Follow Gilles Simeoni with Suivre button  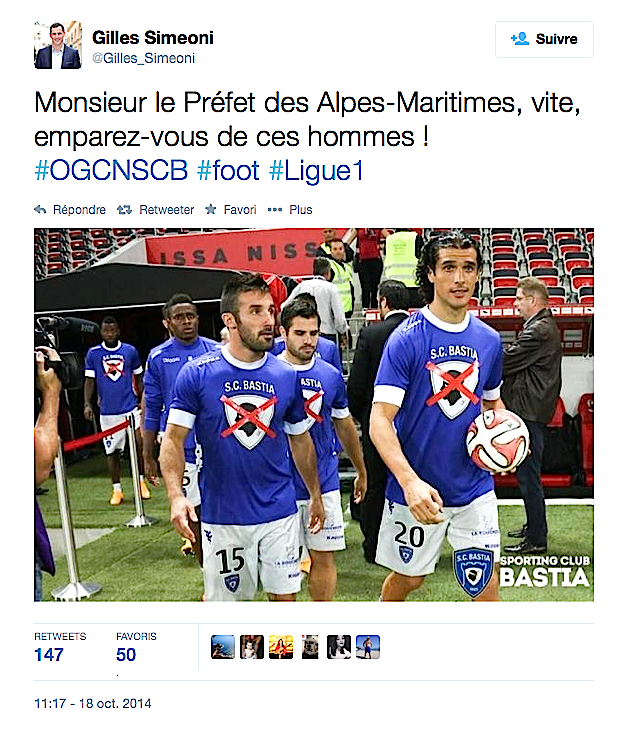544,39
